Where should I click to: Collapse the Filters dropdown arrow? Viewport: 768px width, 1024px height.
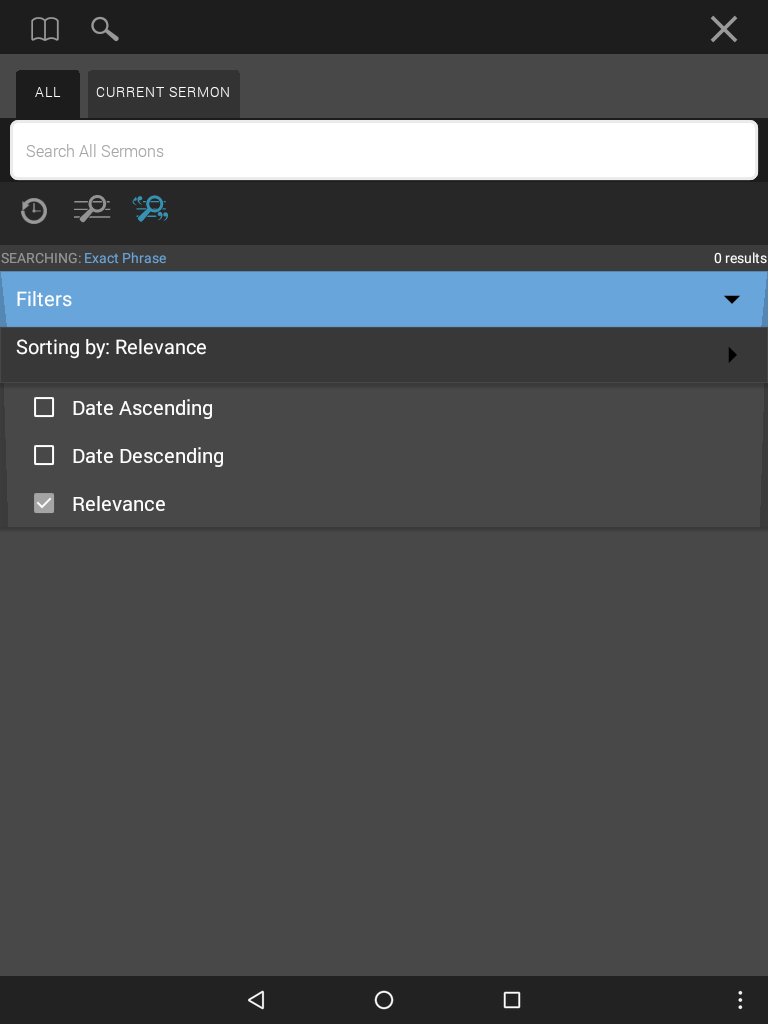pos(731,299)
